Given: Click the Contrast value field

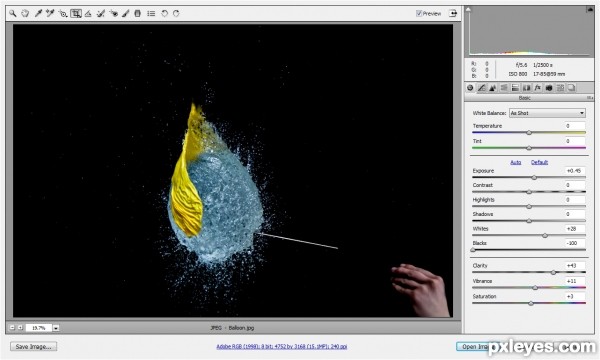Looking at the screenshot, I should pos(575,185).
